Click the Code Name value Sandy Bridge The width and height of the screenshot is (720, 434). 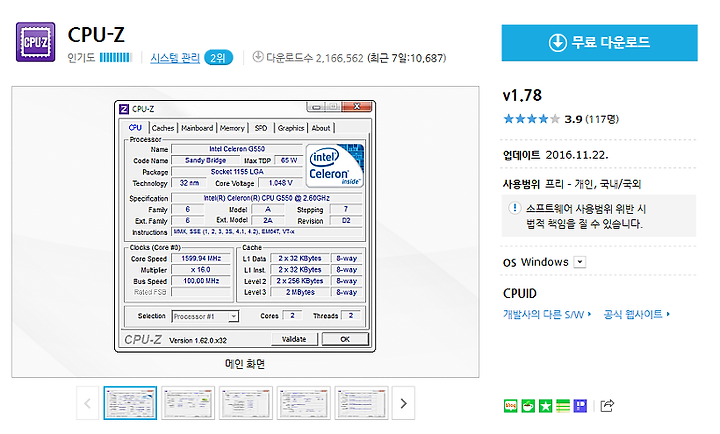(205, 160)
